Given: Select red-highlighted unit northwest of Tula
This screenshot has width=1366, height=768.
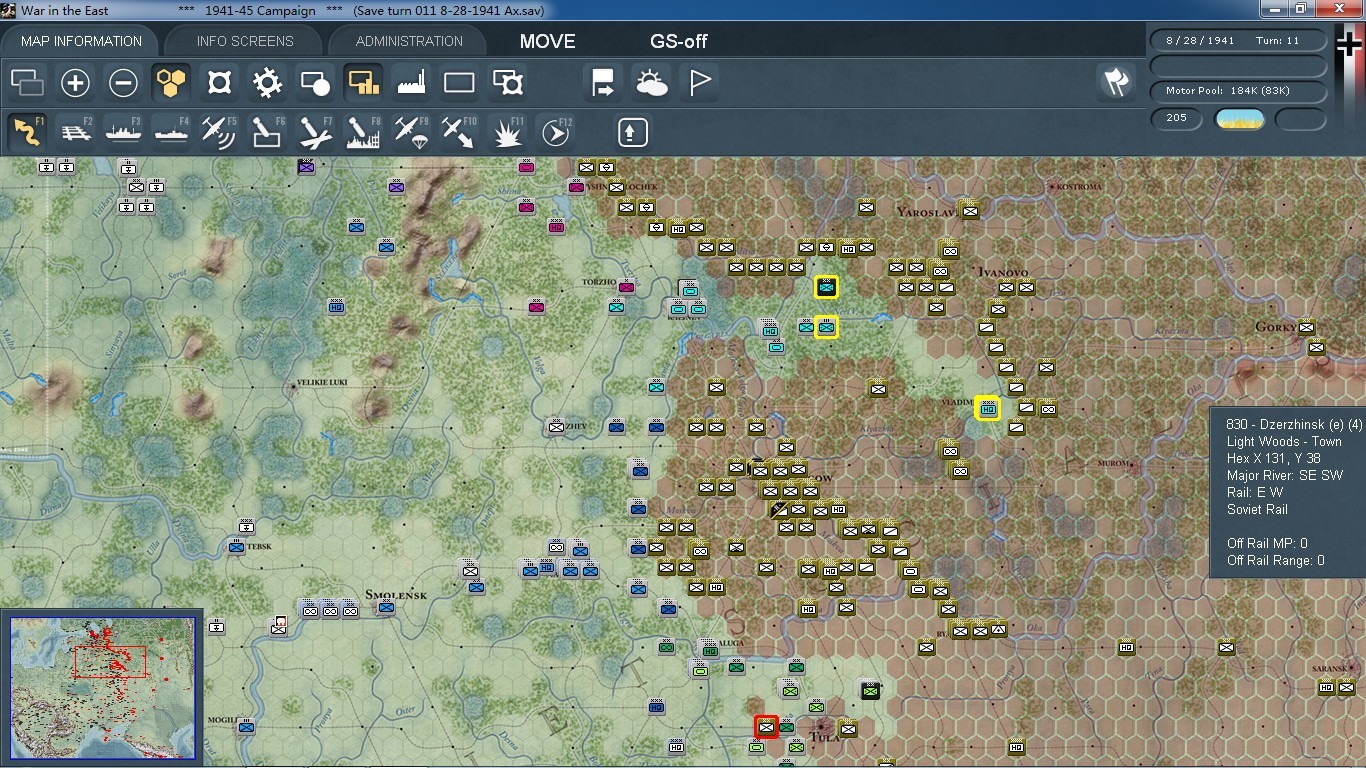Looking at the screenshot, I should pyautogui.click(x=767, y=727).
